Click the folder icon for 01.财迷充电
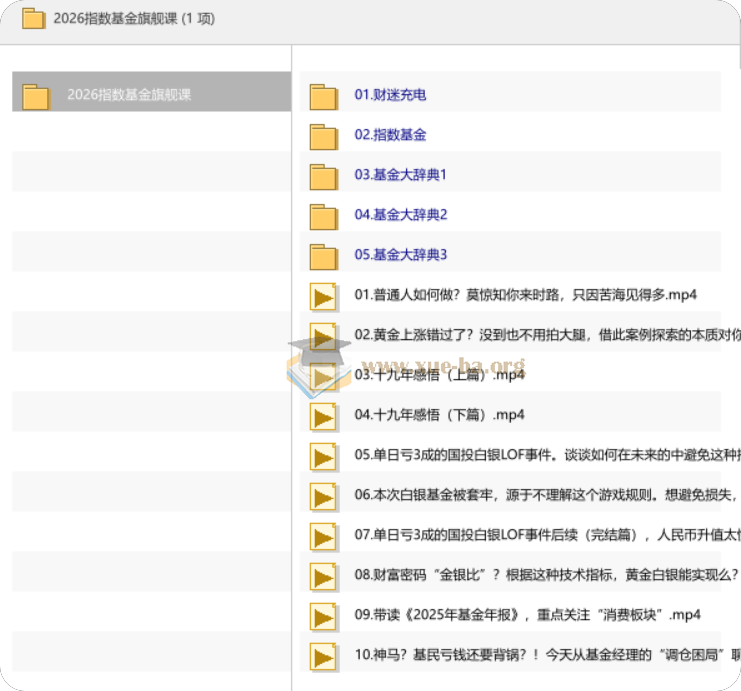The image size is (741, 691). [324, 97]
